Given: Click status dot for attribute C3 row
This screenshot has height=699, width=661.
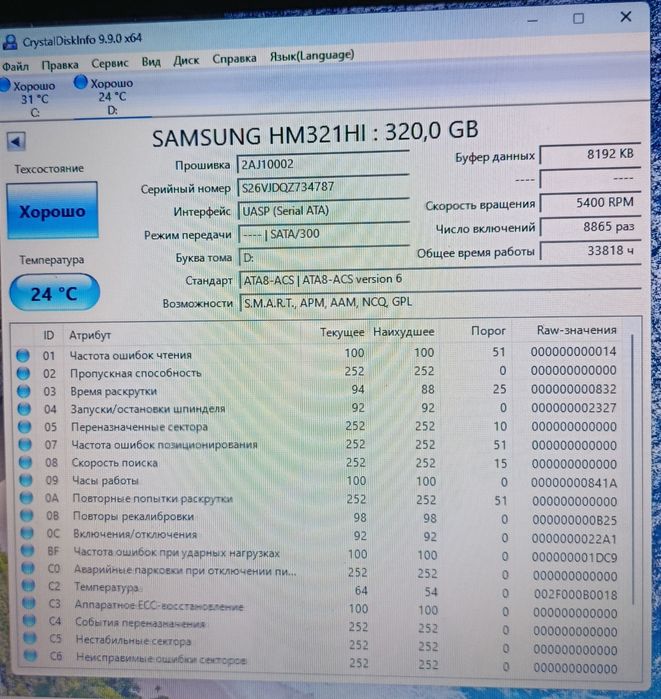Looking at the screenshot, I should (29, 603).
